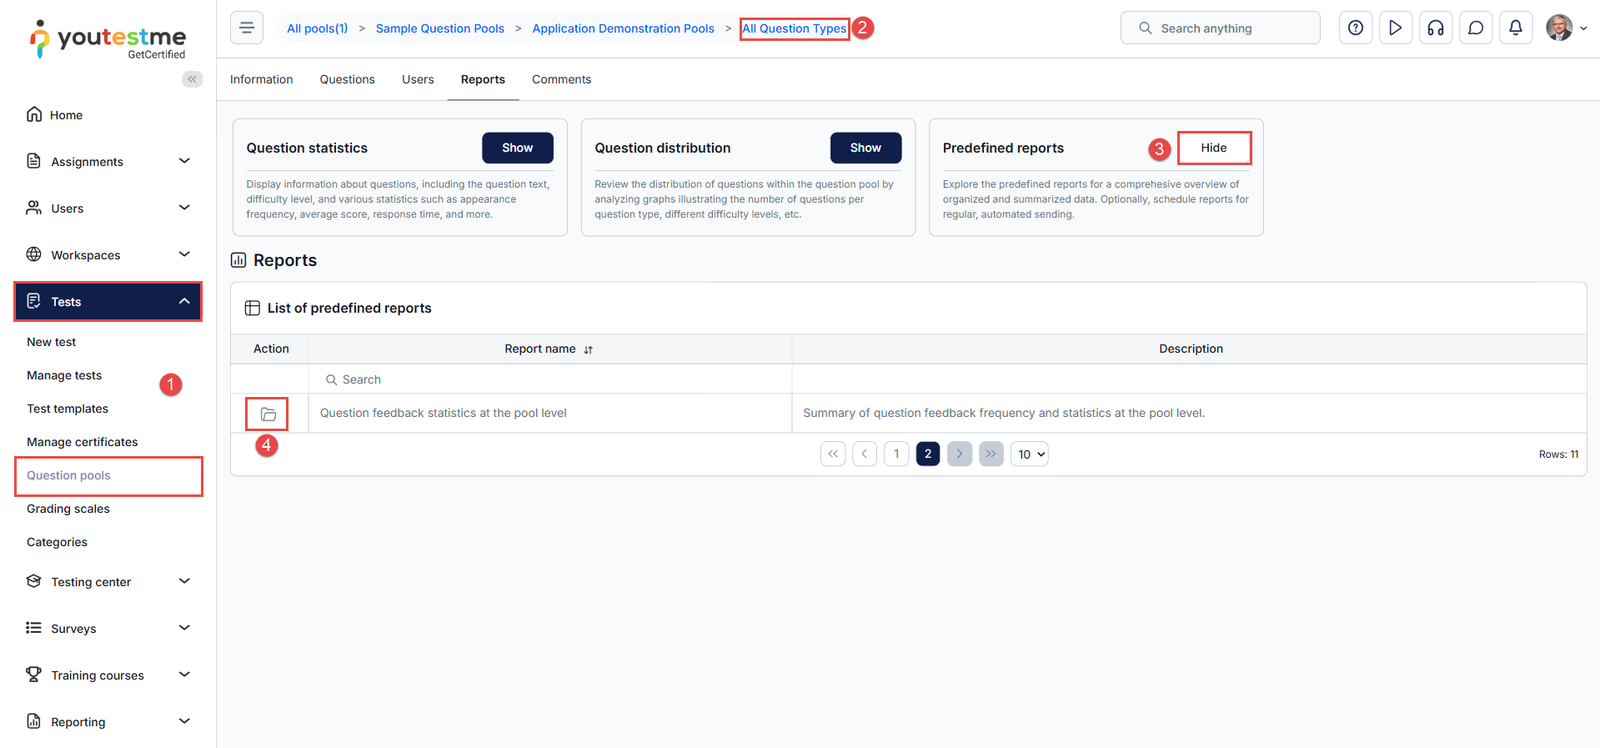Image resolution: width=1600 pixels, height=748 pixels.
Task: Open the user profile avatar
Action: click(1558, 28)
